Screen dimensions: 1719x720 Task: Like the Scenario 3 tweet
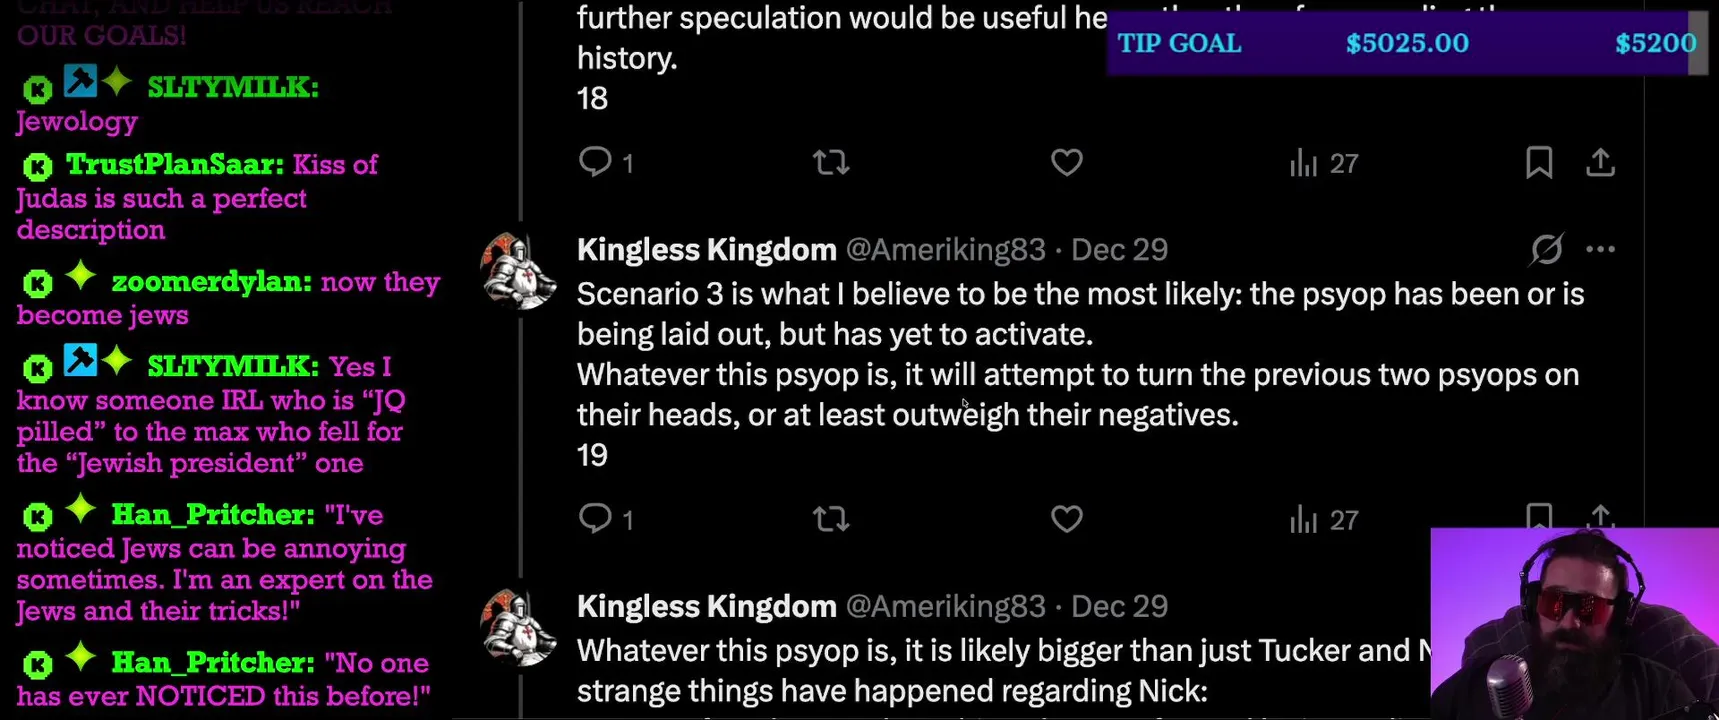click(1066, 519)
